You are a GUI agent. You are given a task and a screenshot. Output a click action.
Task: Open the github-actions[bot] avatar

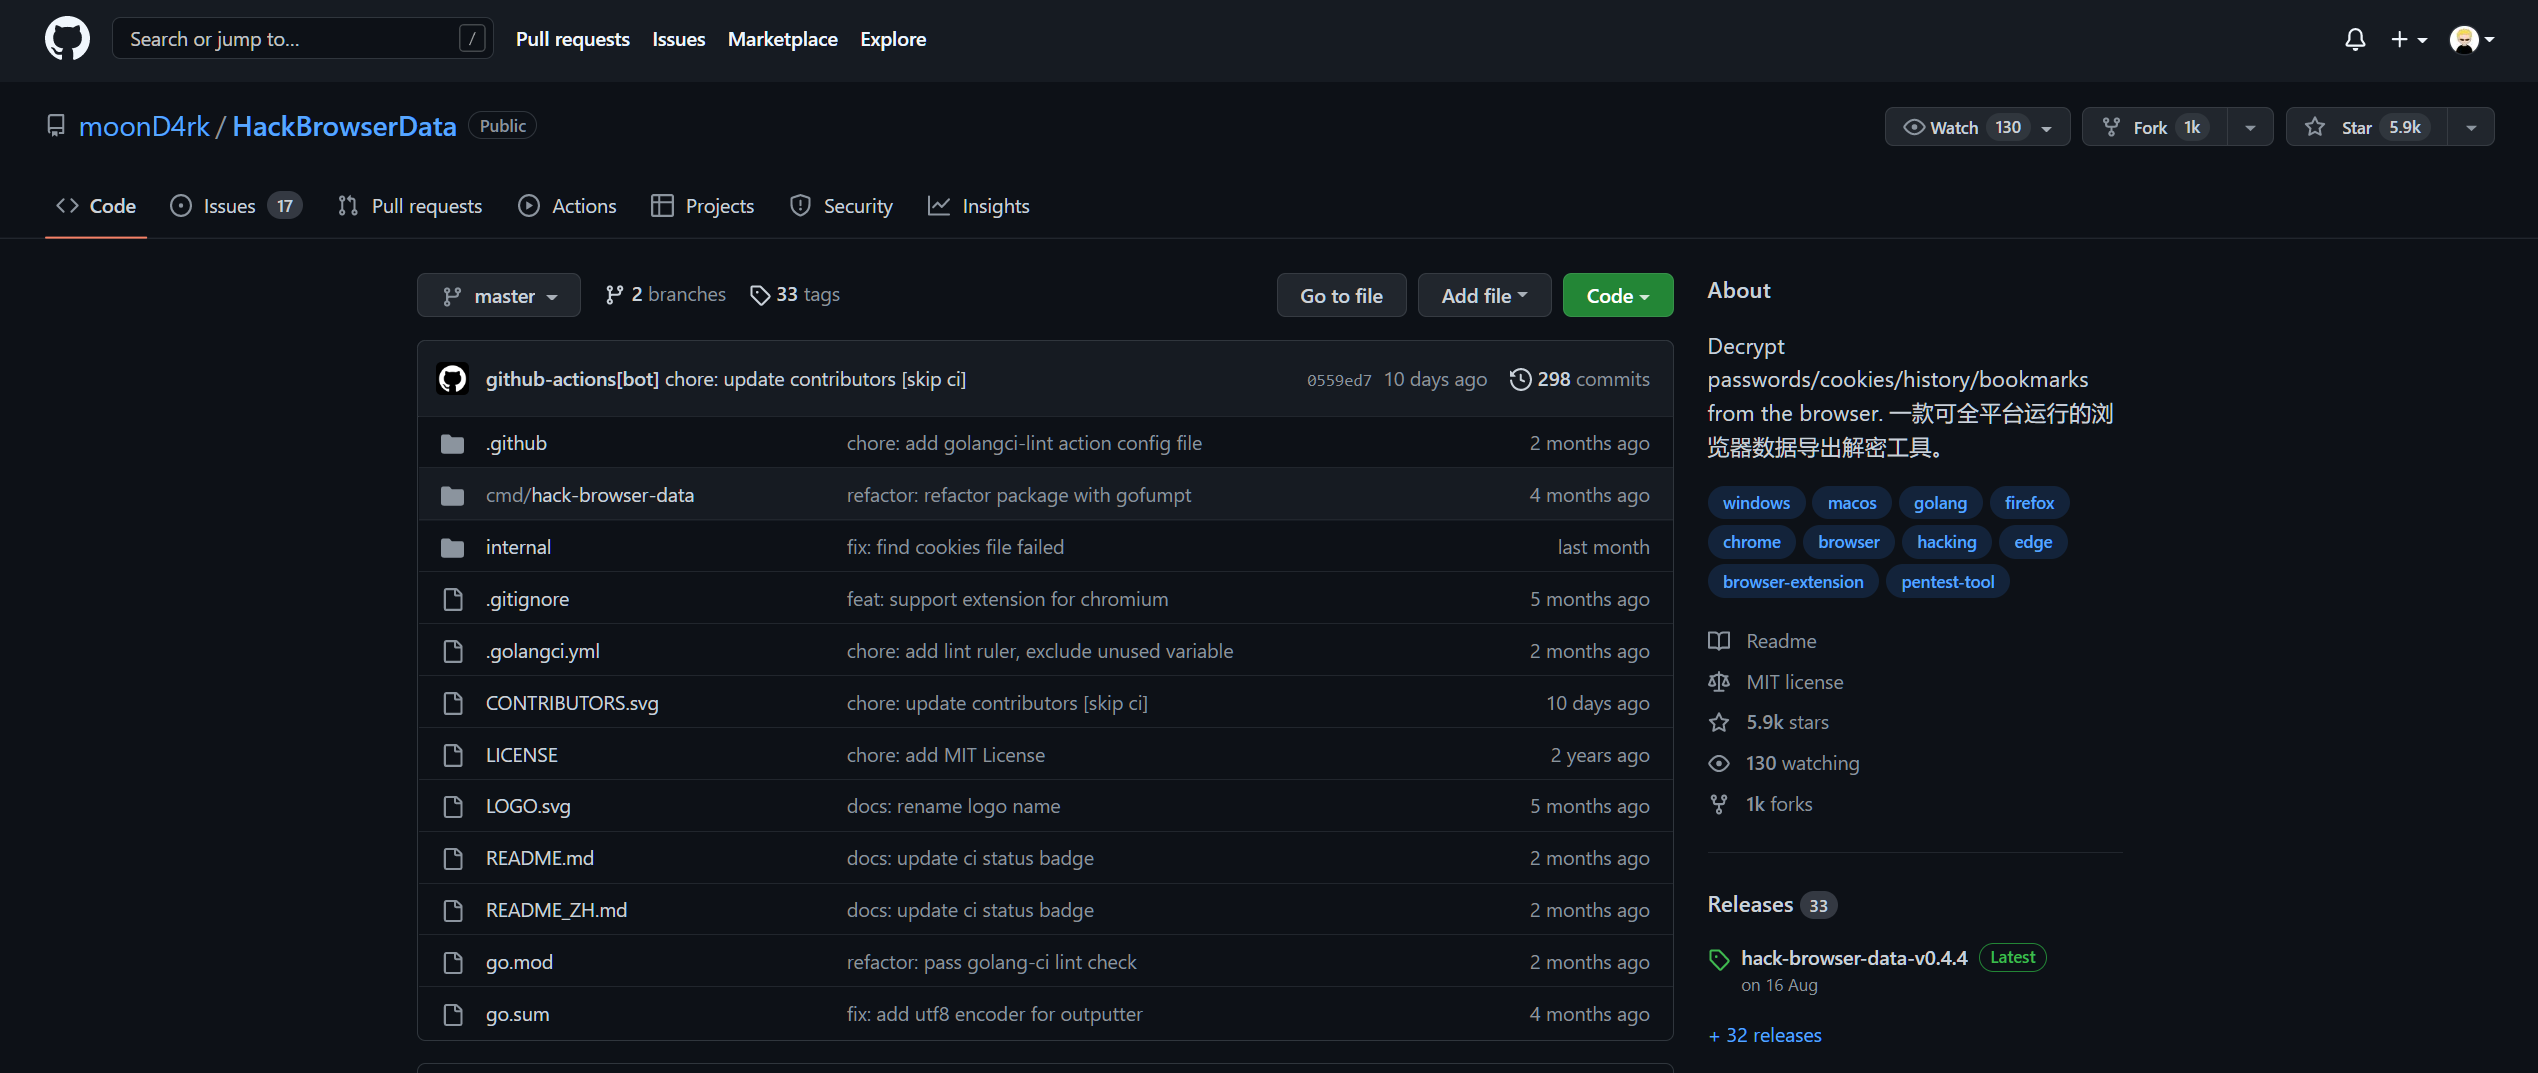(x=453, y=379)
